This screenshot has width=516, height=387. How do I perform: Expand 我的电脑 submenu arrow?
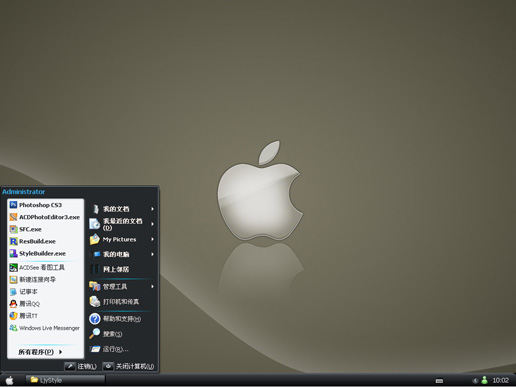152,254
